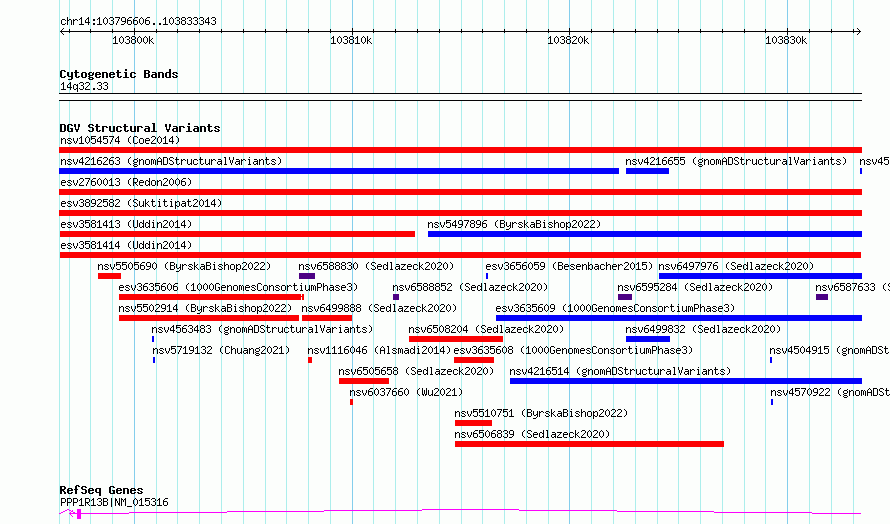
Task: Open nsv6595284 (Sedlazeck2020) label
Action: tap(695, 287)
